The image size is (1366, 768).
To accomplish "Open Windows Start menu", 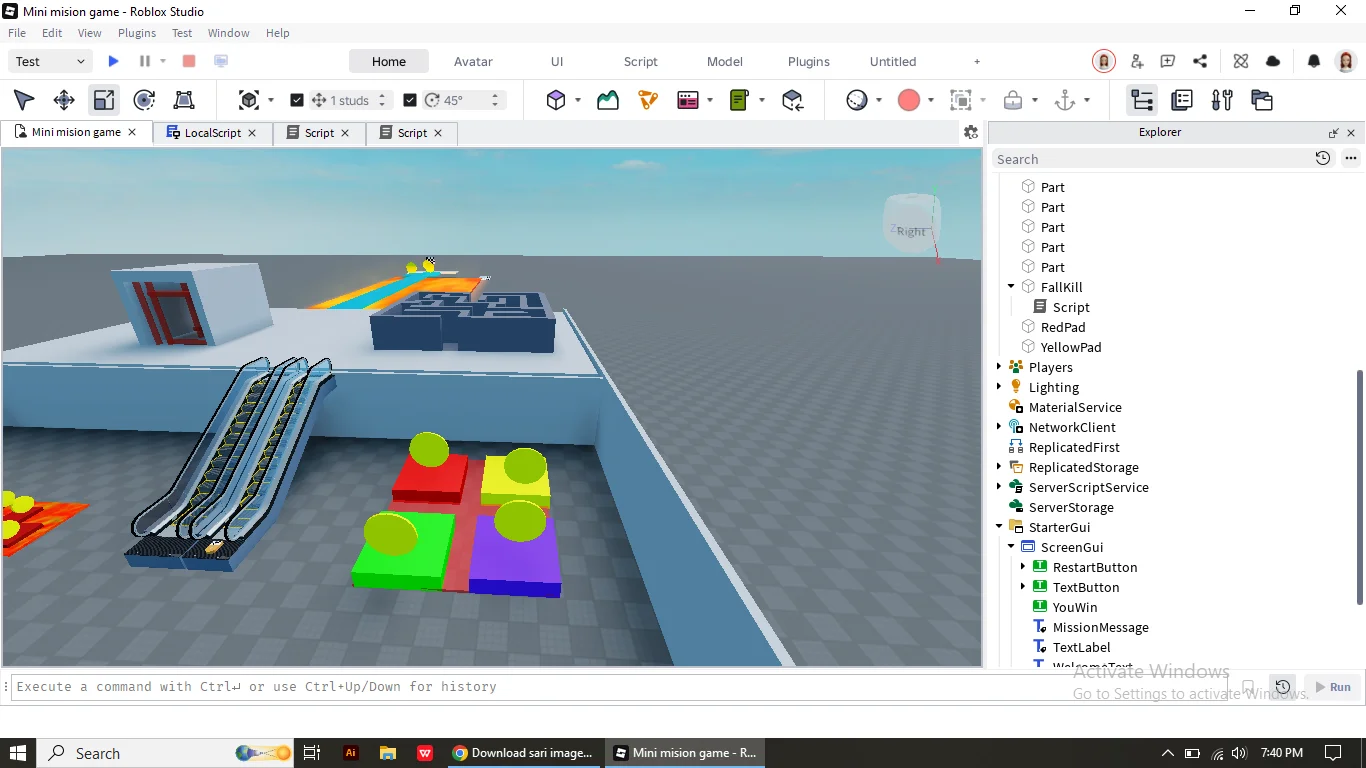I will (18, 753).
